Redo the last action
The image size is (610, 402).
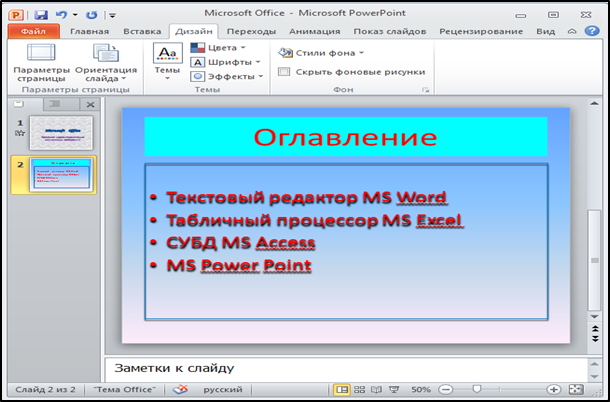92,15
